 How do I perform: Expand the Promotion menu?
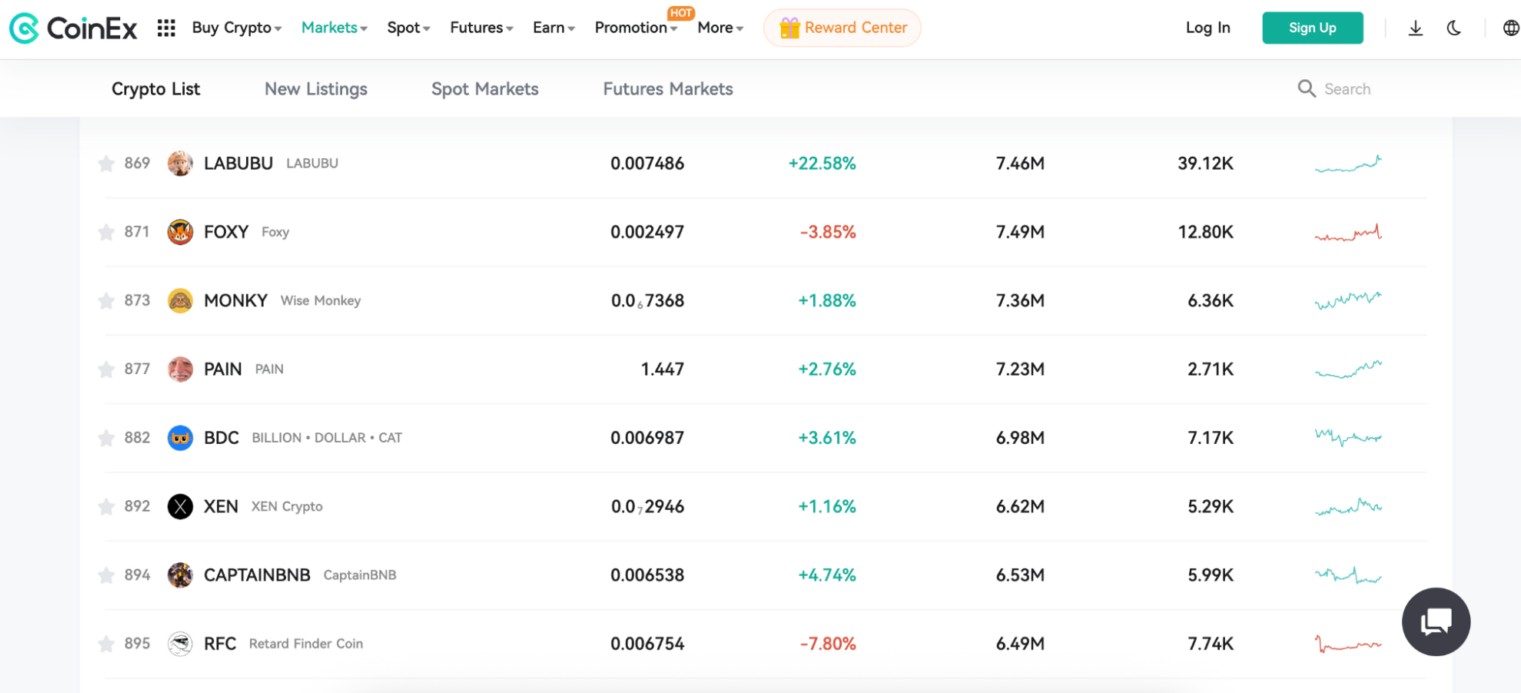coord(632,27)
